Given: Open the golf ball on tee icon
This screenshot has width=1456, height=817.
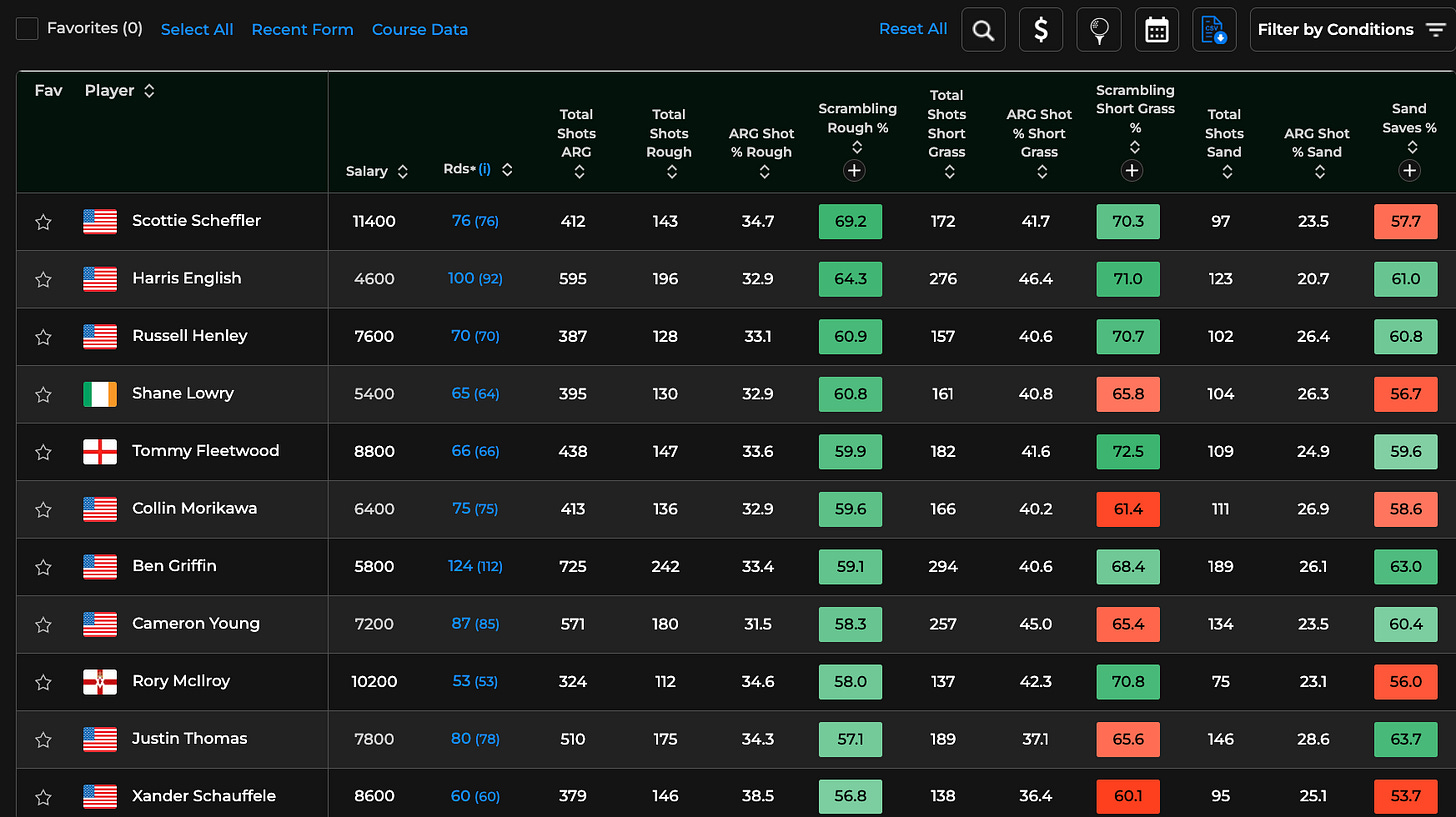Looking at the screenshot, I should [x=1099, y=30].
